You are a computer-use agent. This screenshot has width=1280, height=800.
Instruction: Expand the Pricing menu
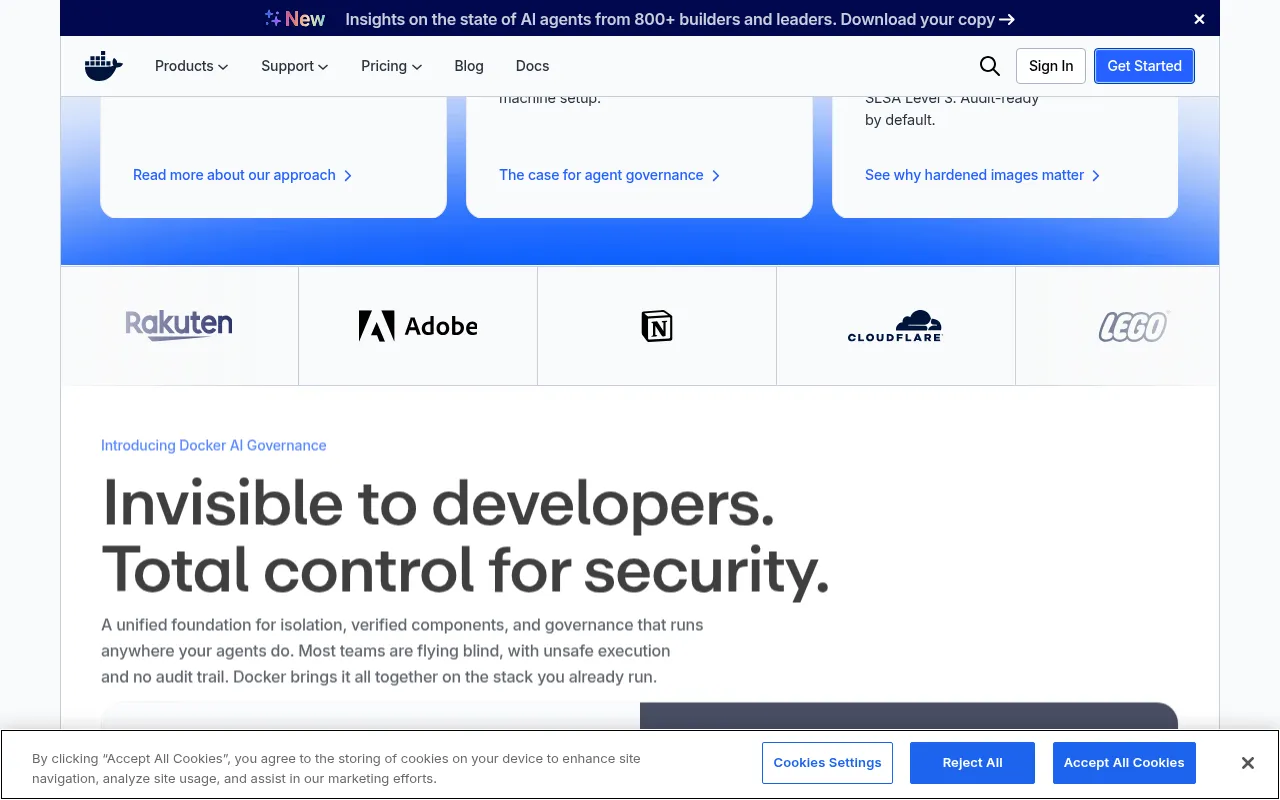point(391,66)
